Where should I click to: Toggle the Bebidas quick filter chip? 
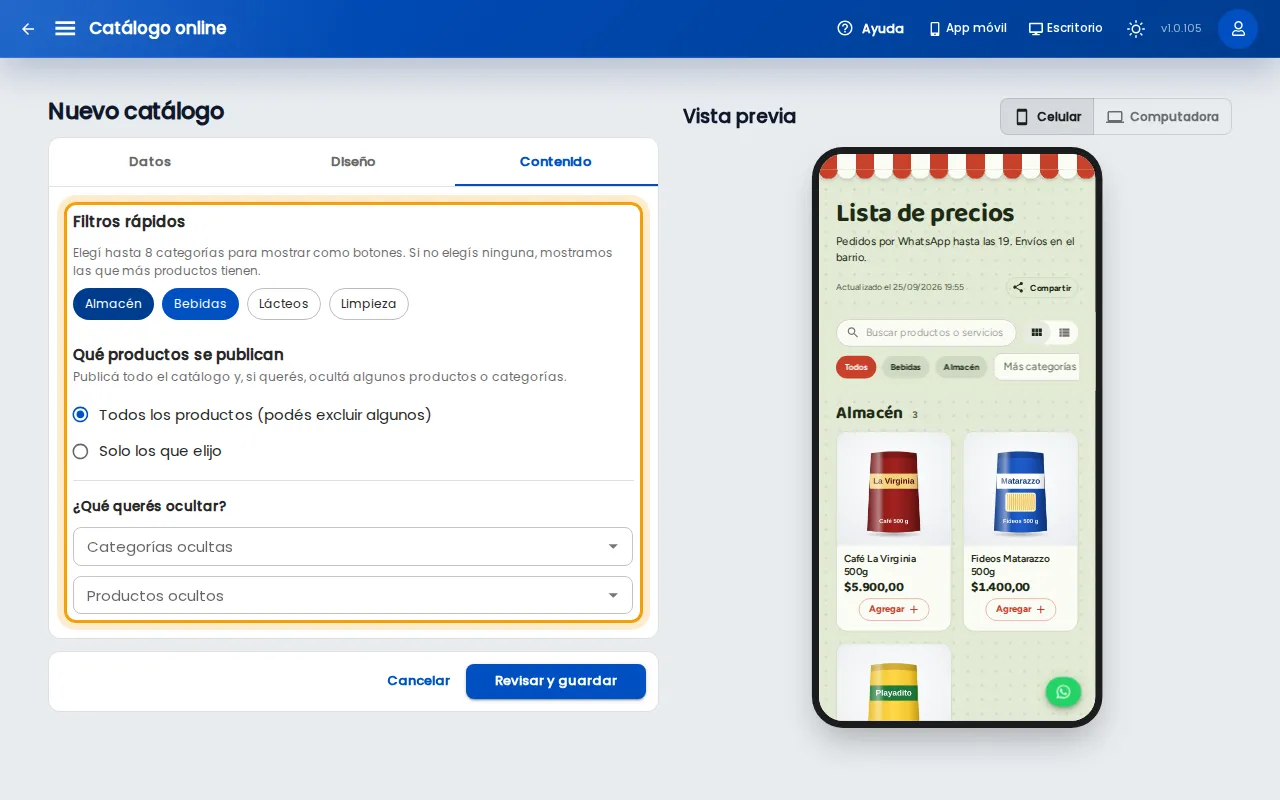200,304
